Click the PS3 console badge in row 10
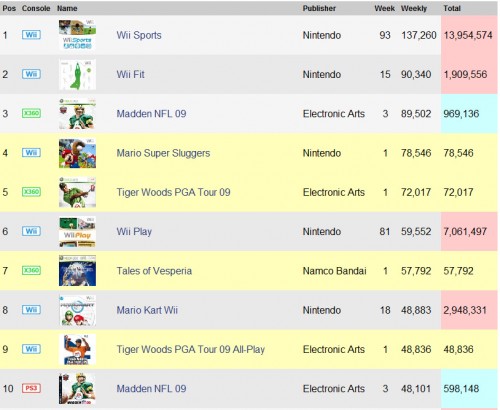 [31, 388]
